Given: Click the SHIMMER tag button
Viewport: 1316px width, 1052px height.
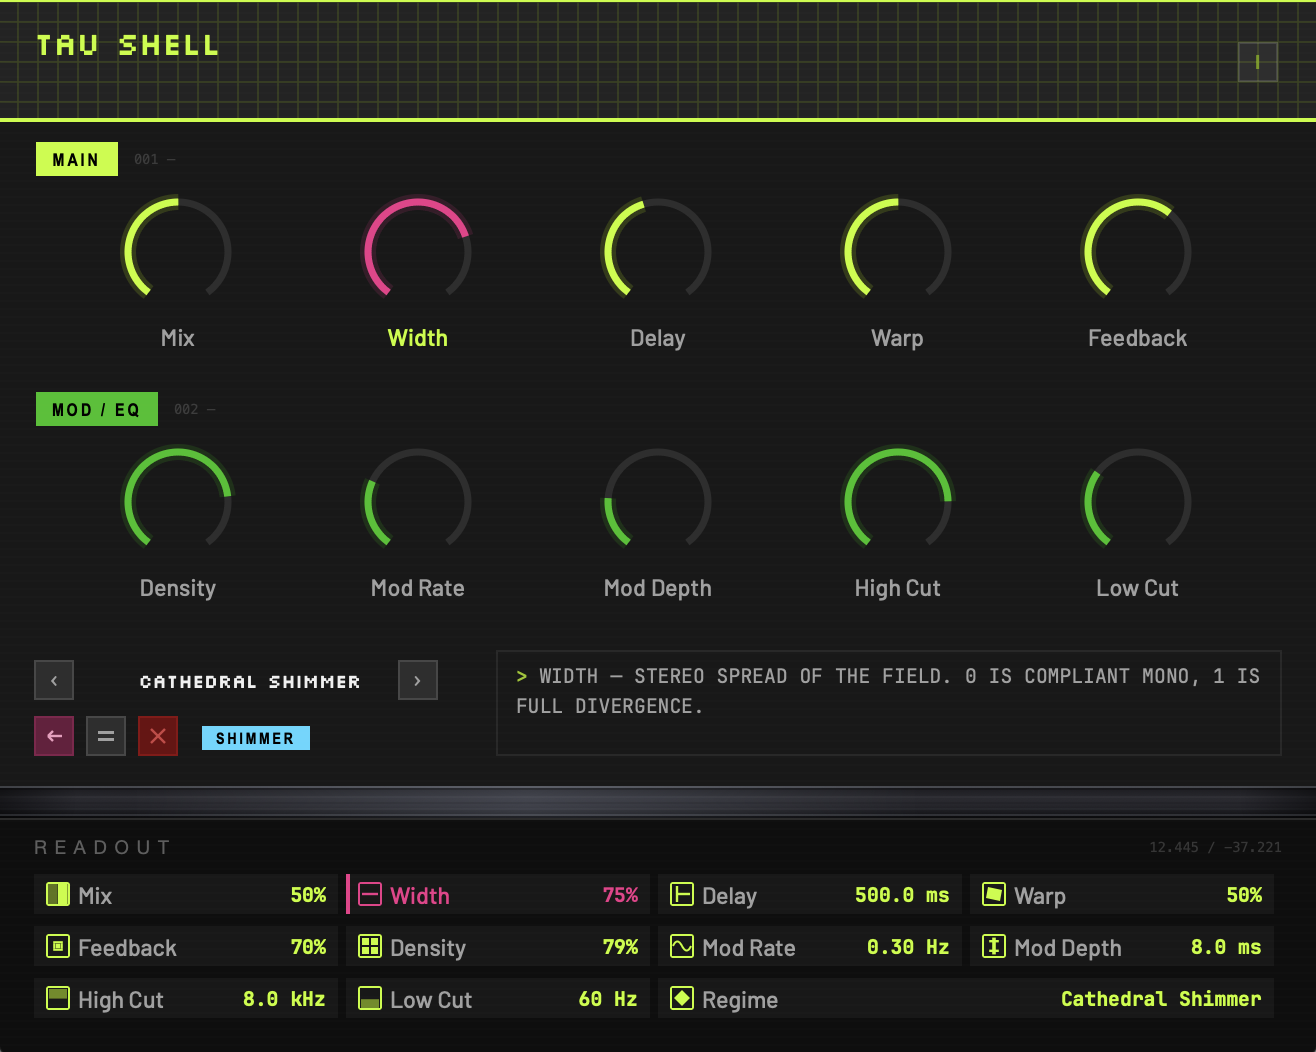Looking at the screenshot, I should tap(256, 738).
